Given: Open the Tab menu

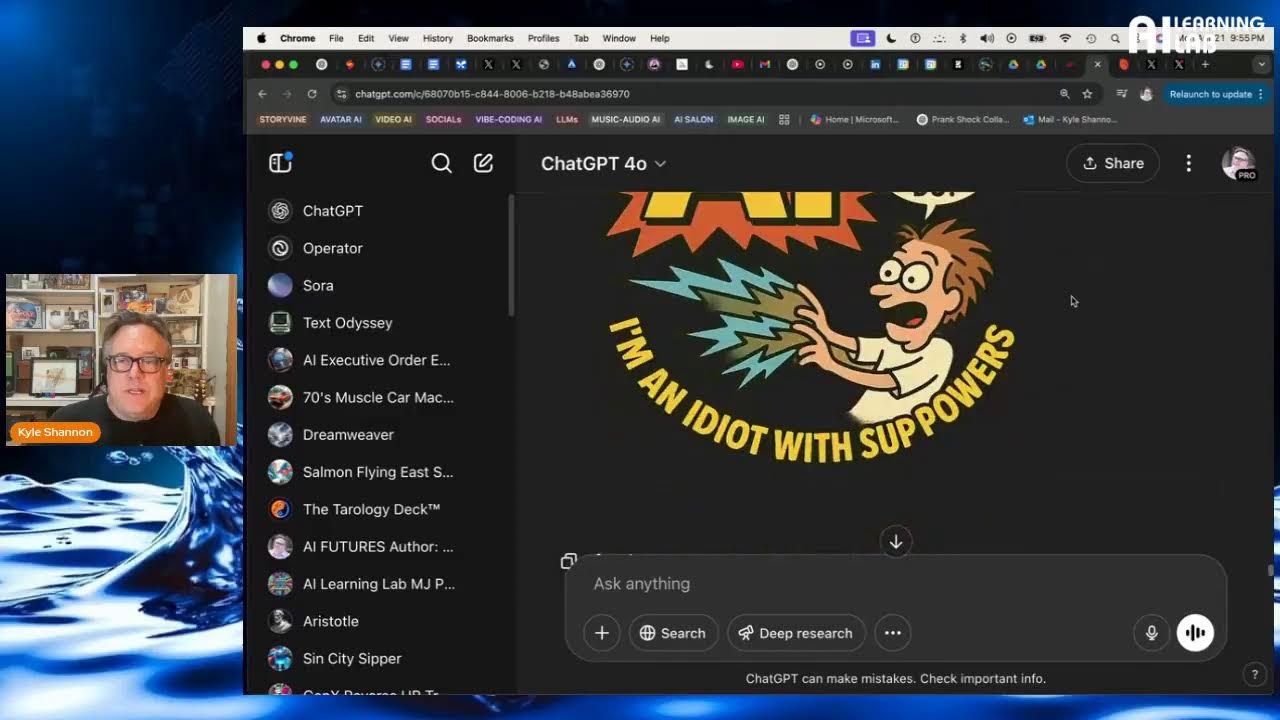Looking at the screenshot, I should tap(581, 38).
